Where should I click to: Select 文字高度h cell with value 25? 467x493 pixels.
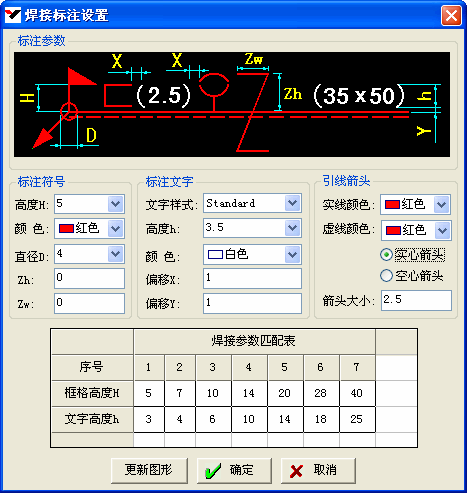point(357,419)
